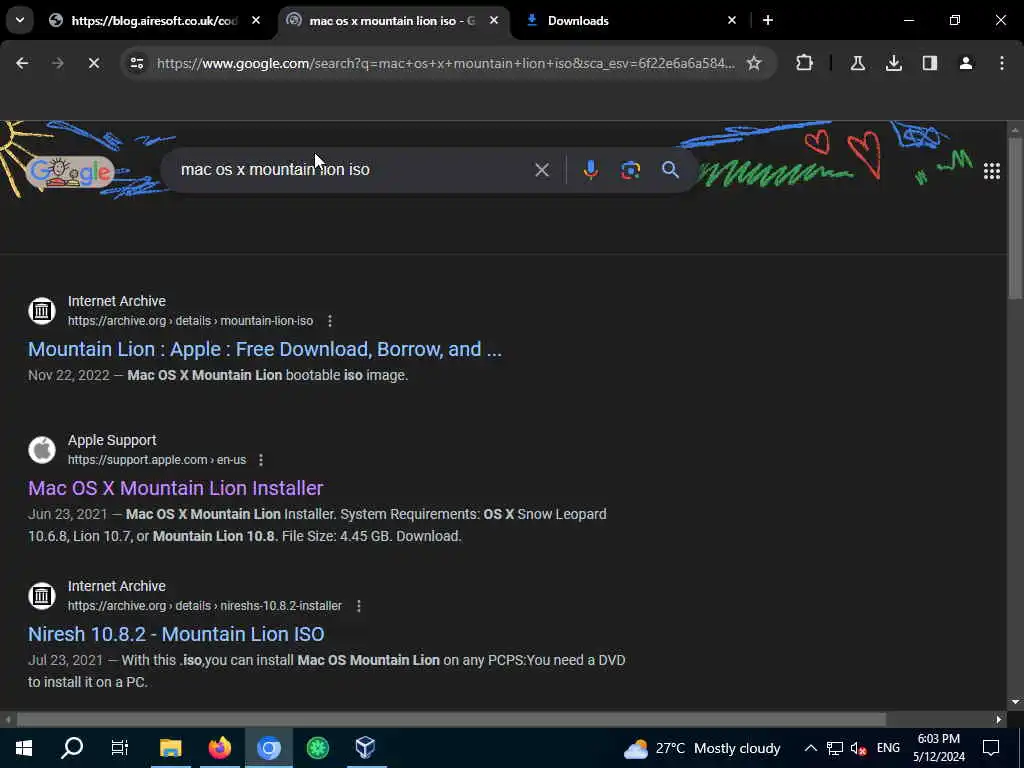Click the Apple Support favicon
The image size is (1024, 768).
tap(42, 449)
